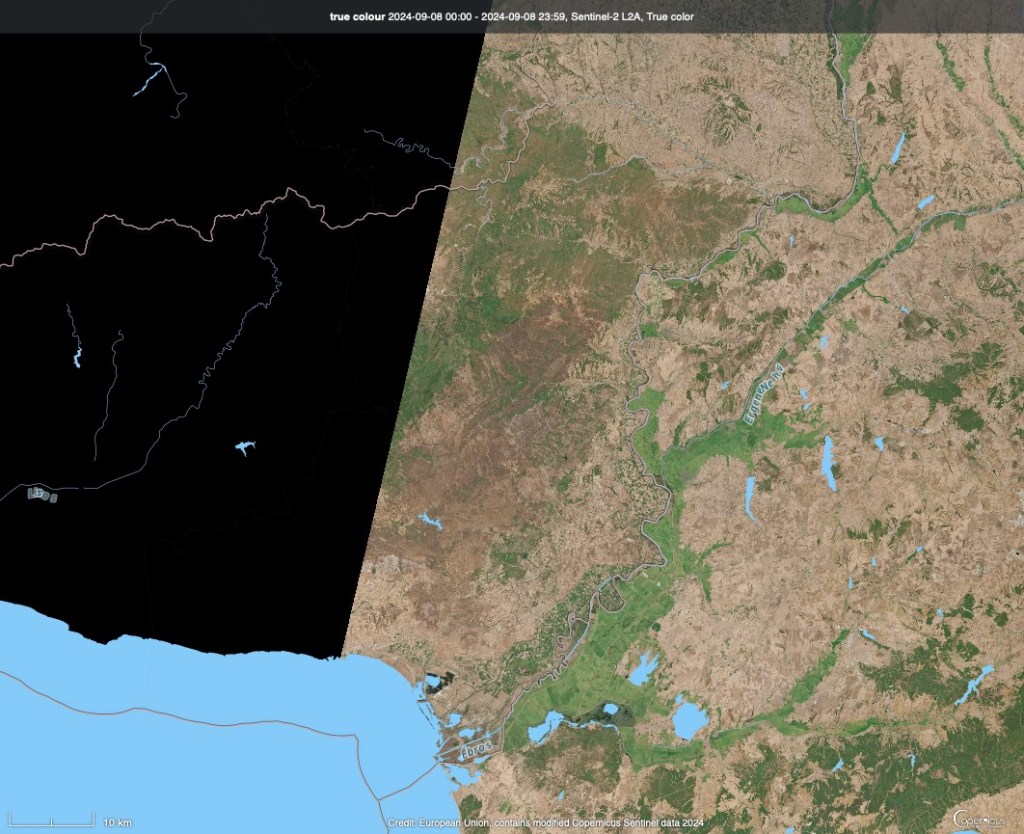Click the small lake west of the river

tap(431, 520)
